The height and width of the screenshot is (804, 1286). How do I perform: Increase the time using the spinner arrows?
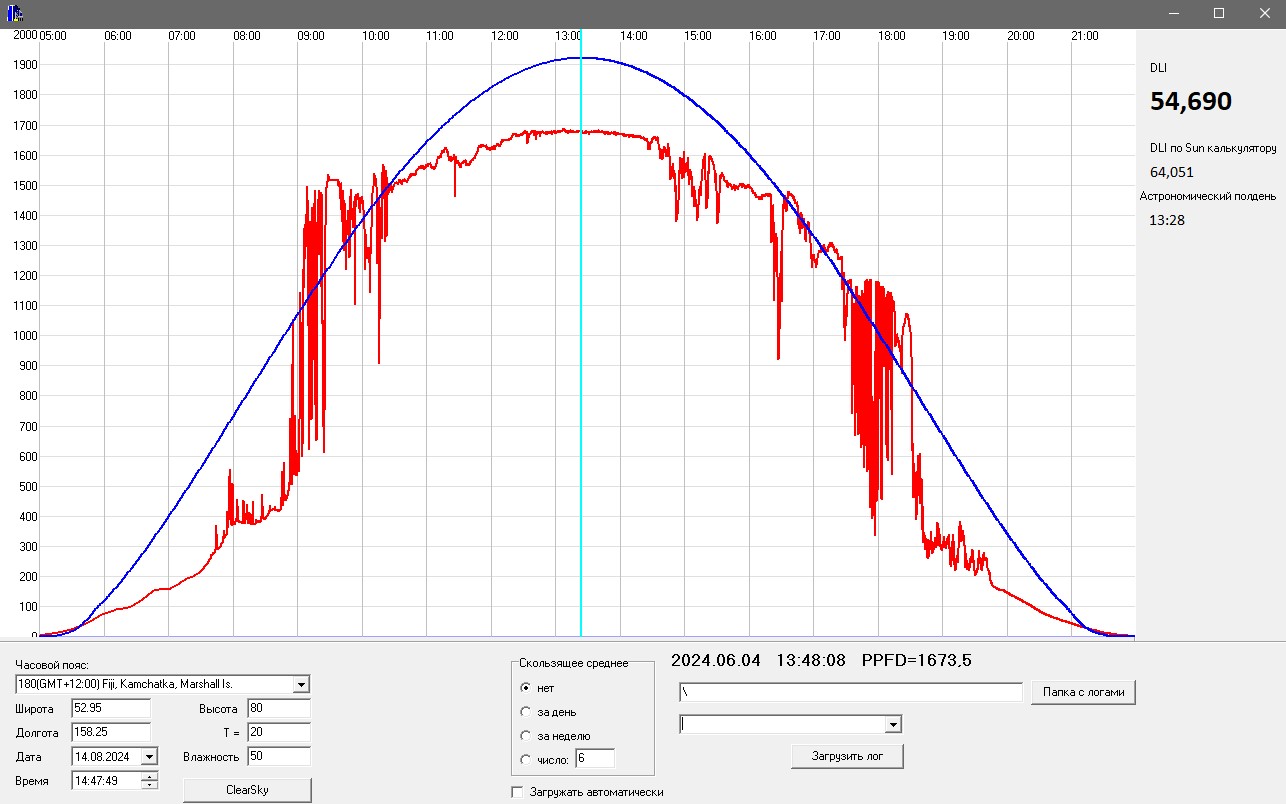pos(149,776)
